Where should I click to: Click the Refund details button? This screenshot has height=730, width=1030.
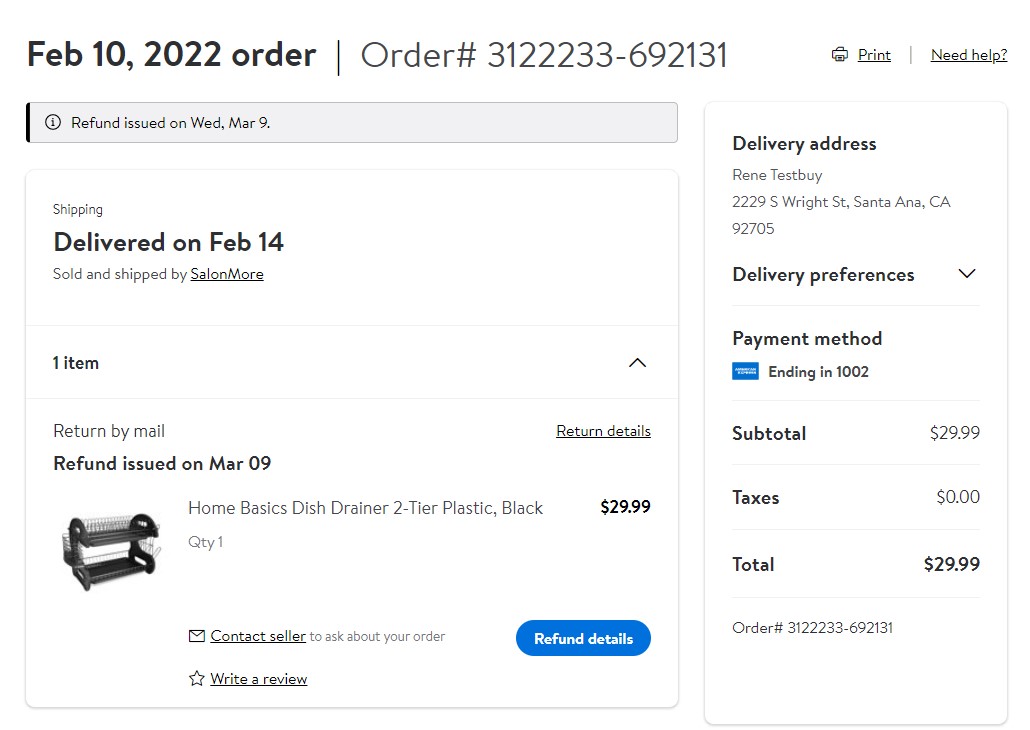pyautogui.click(x=583, y=638)
